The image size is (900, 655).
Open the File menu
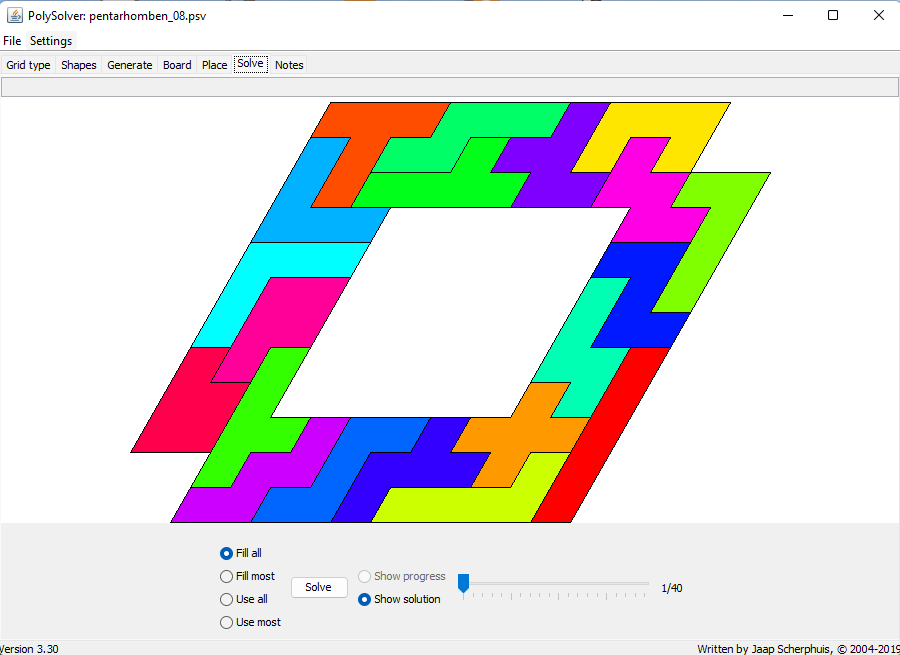pyautogui.click(x=12, y=41)
